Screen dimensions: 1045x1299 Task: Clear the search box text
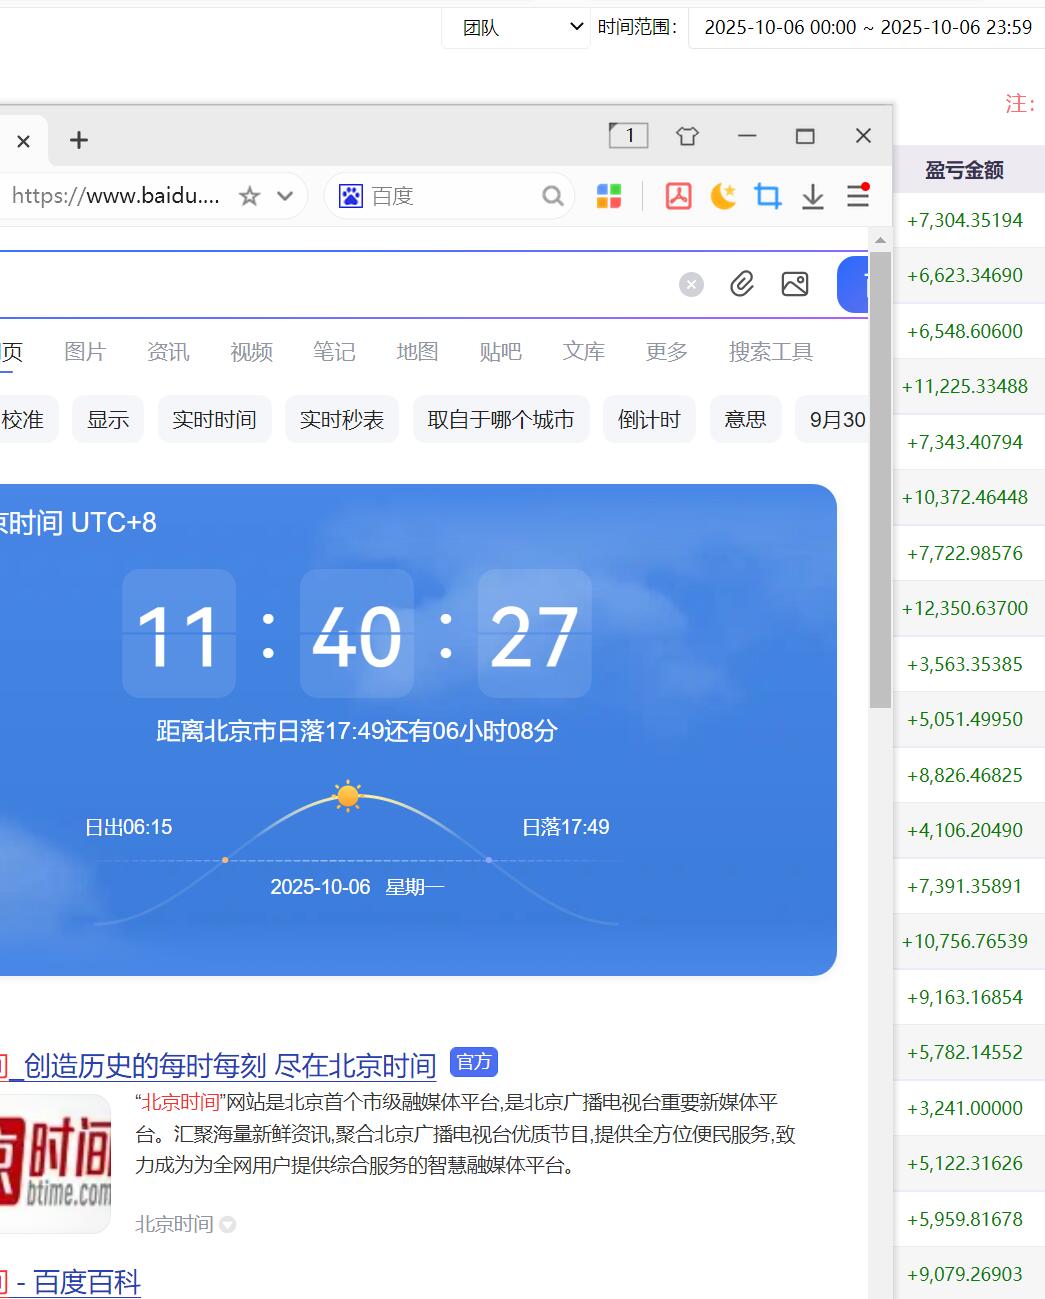click(691, 285)
